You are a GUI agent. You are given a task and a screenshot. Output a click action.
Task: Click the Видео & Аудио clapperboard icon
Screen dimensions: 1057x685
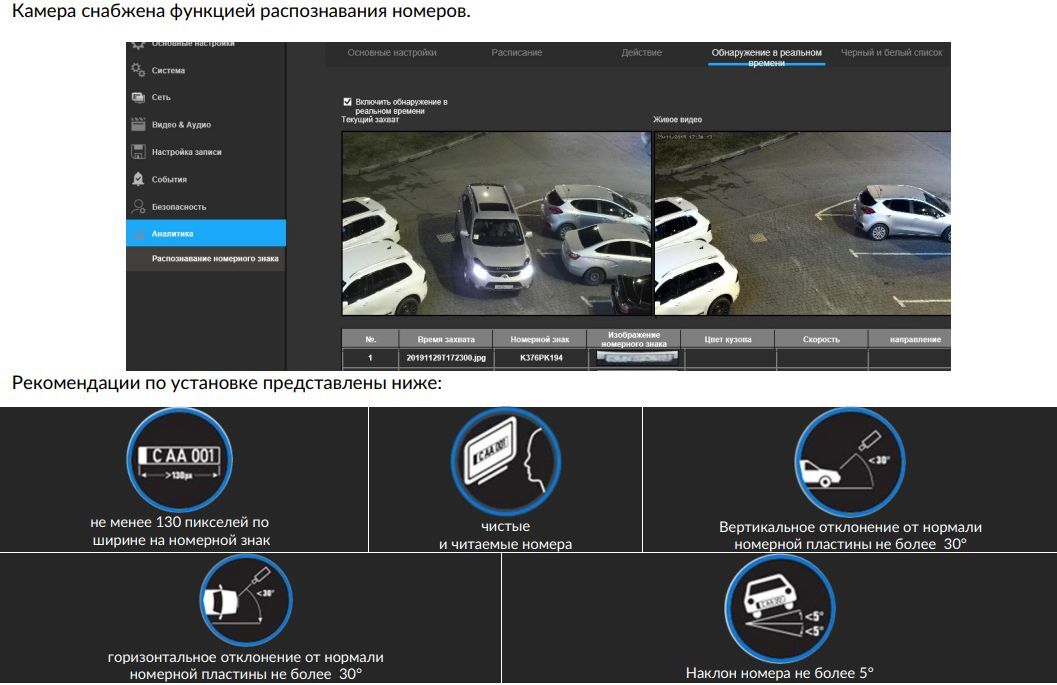tap(138, 124)
